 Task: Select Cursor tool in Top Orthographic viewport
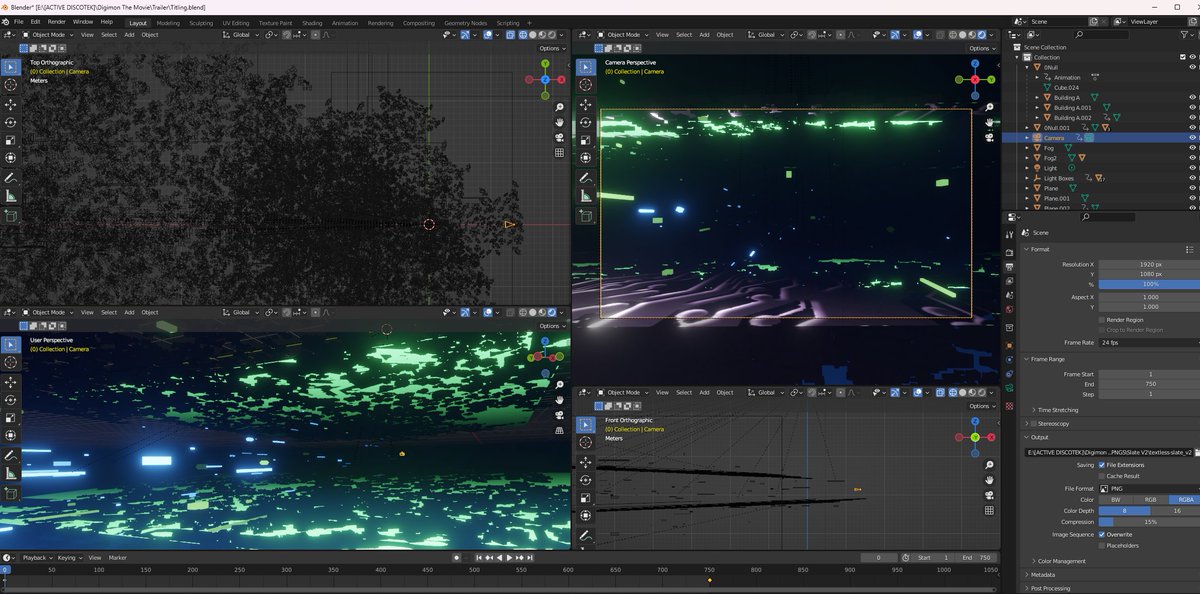pyautogui.click(x=11, y=86)
